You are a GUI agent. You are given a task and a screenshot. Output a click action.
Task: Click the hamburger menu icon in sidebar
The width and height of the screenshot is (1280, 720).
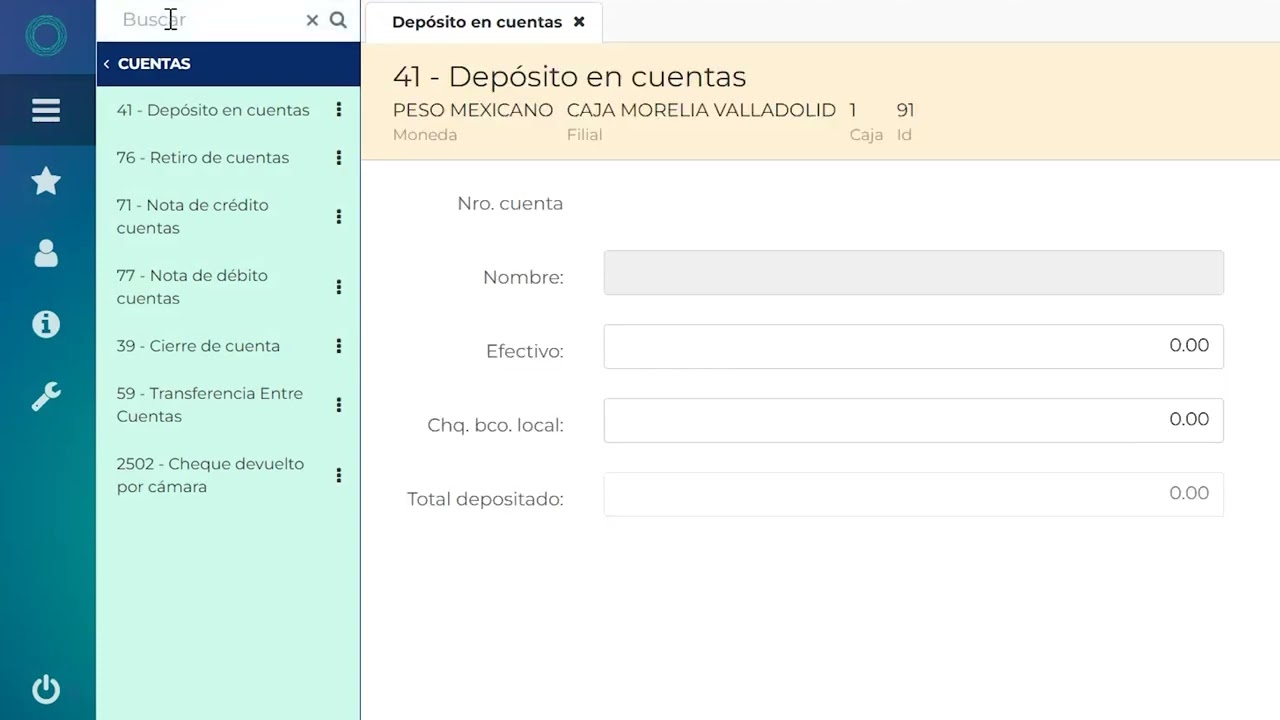click(x=46, y=110)
